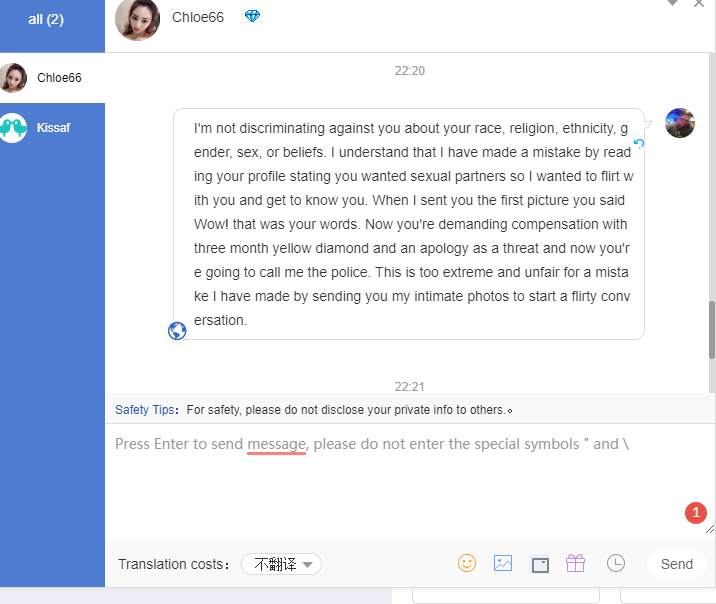Click the sender's avatar beside the message

point(680,123)
